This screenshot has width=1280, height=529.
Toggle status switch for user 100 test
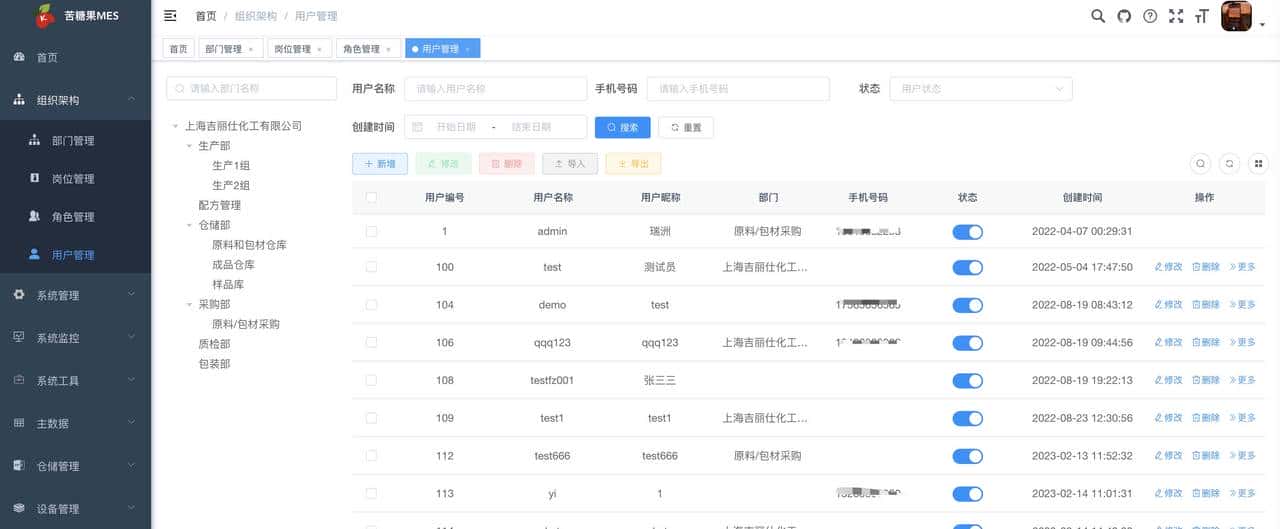tap(967, 267)
